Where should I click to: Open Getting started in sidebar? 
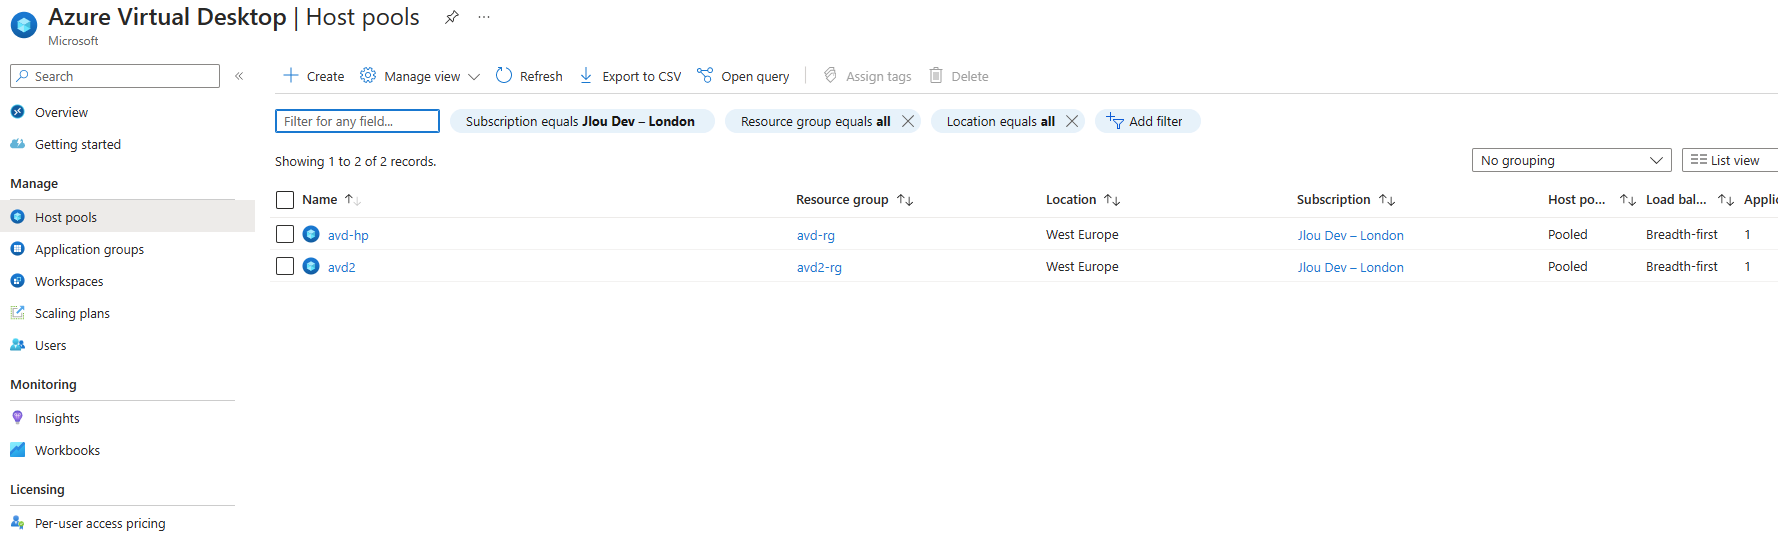point(78,144)
